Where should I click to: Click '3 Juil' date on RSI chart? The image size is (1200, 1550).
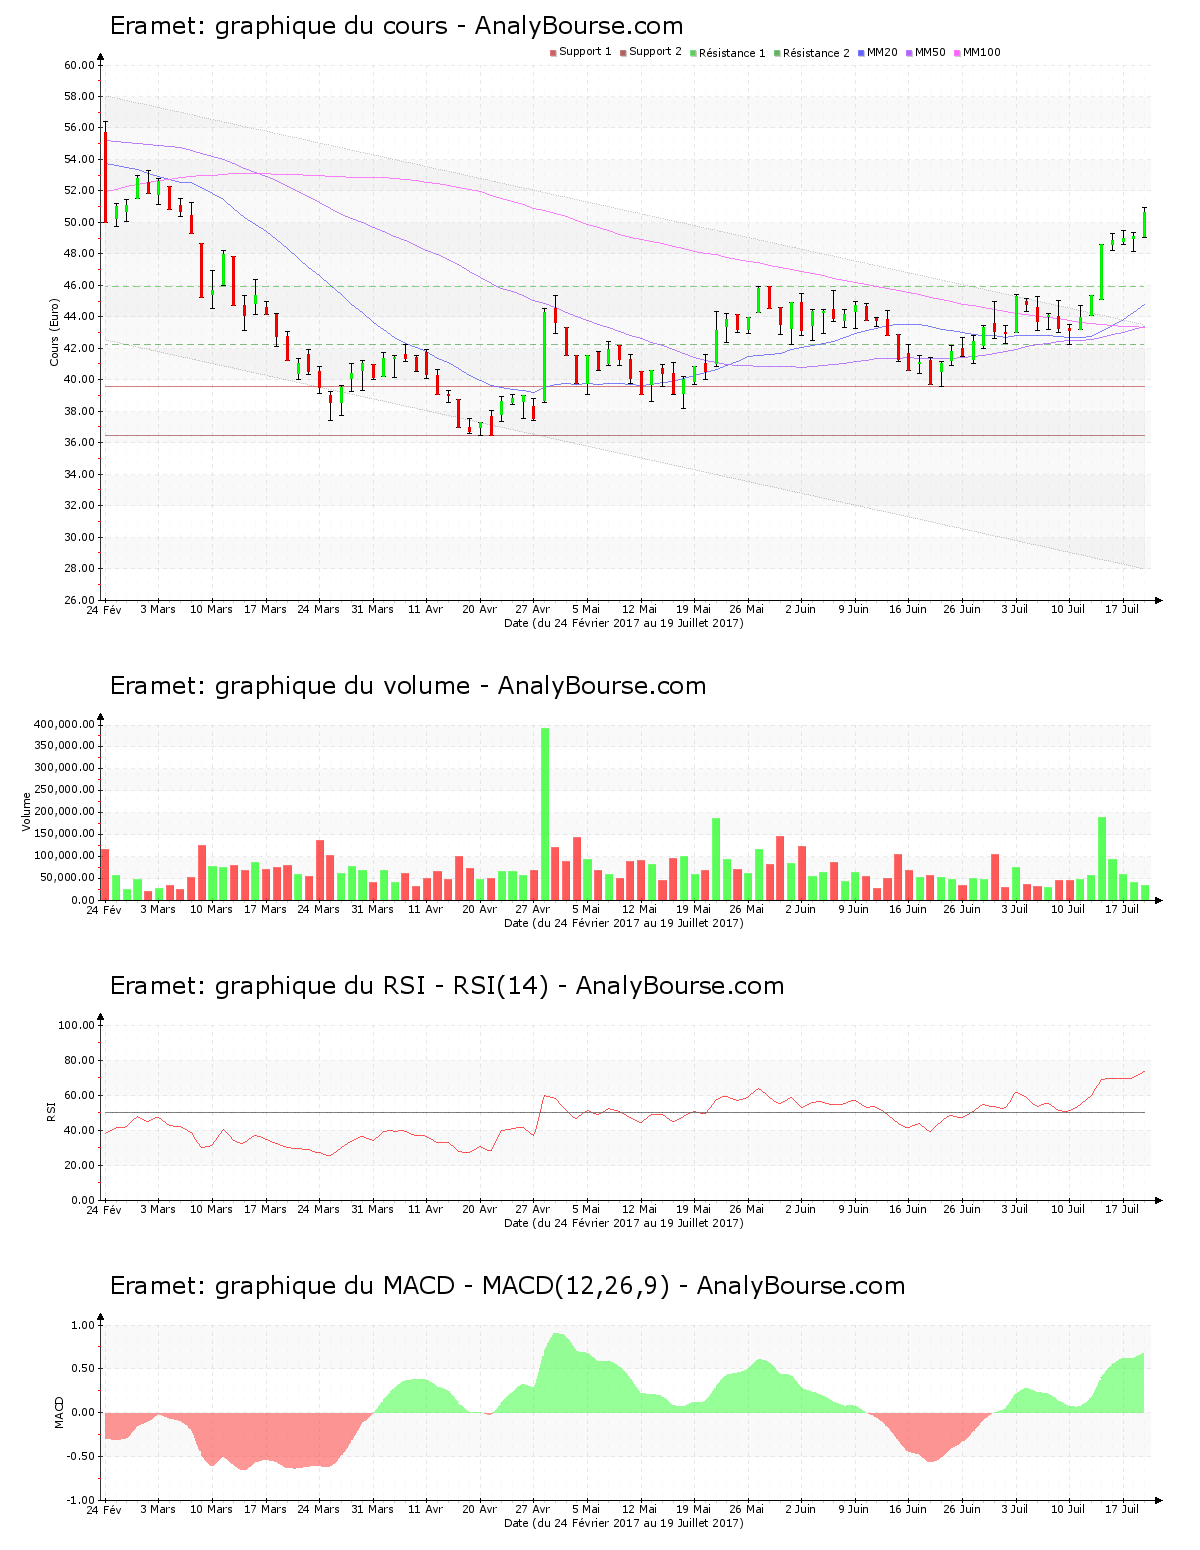click(x=1014, y=1209)
